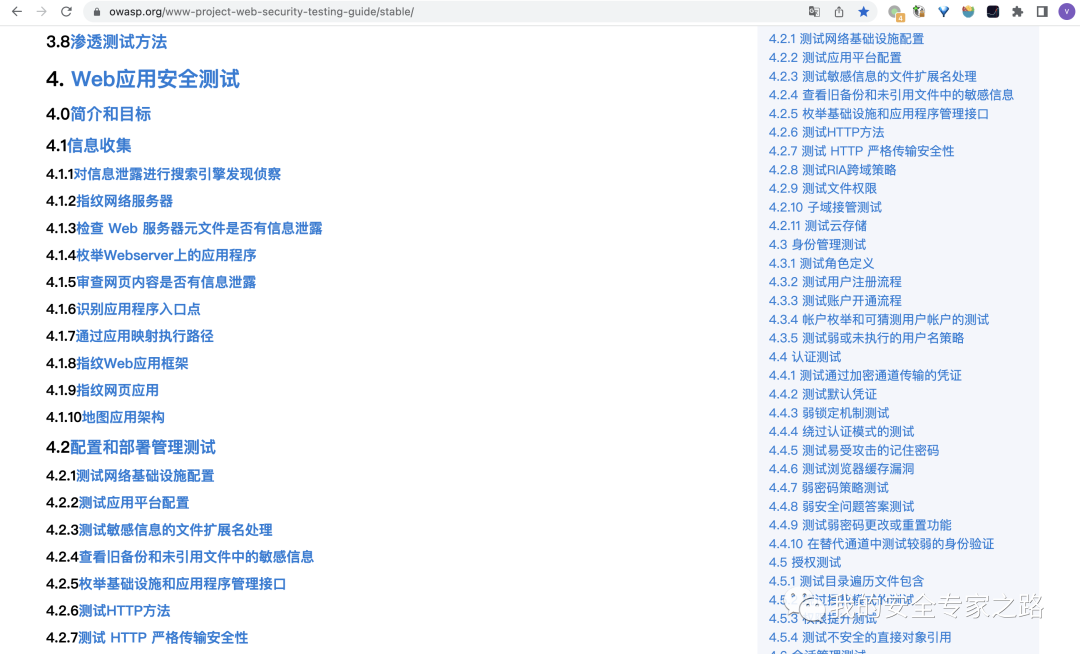Open the blue funnel extension
Viewport: 1080px width, 654px height.
944,12
